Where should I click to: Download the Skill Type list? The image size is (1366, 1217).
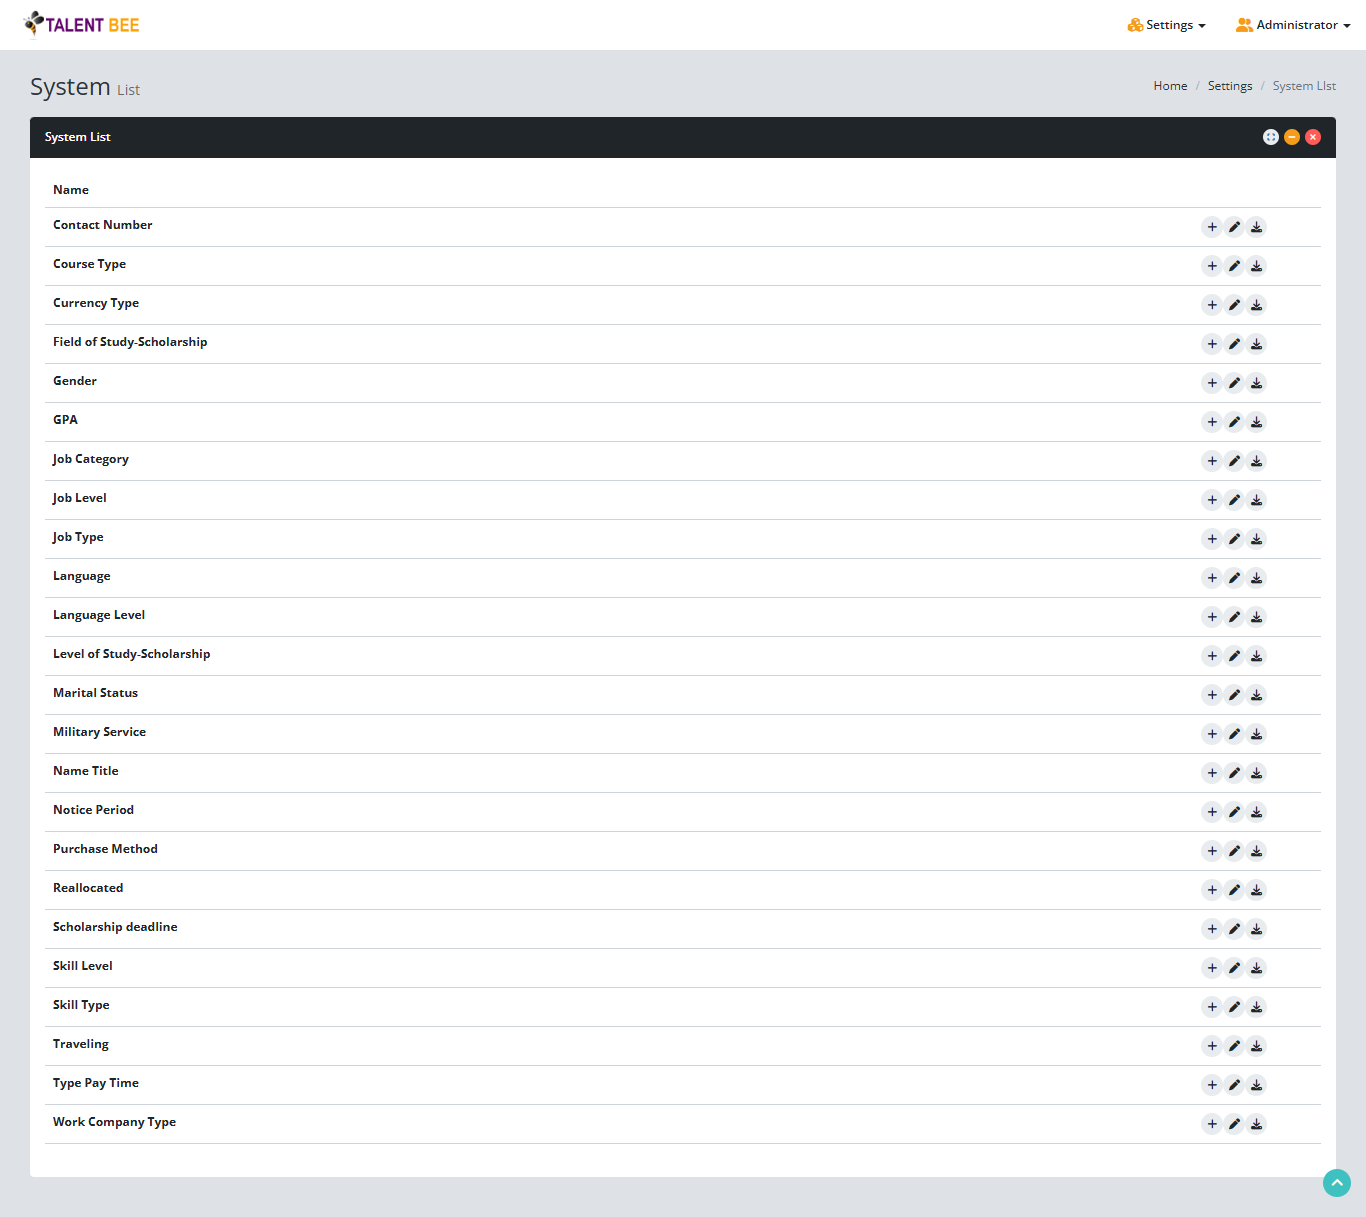pos(1257,1007)
